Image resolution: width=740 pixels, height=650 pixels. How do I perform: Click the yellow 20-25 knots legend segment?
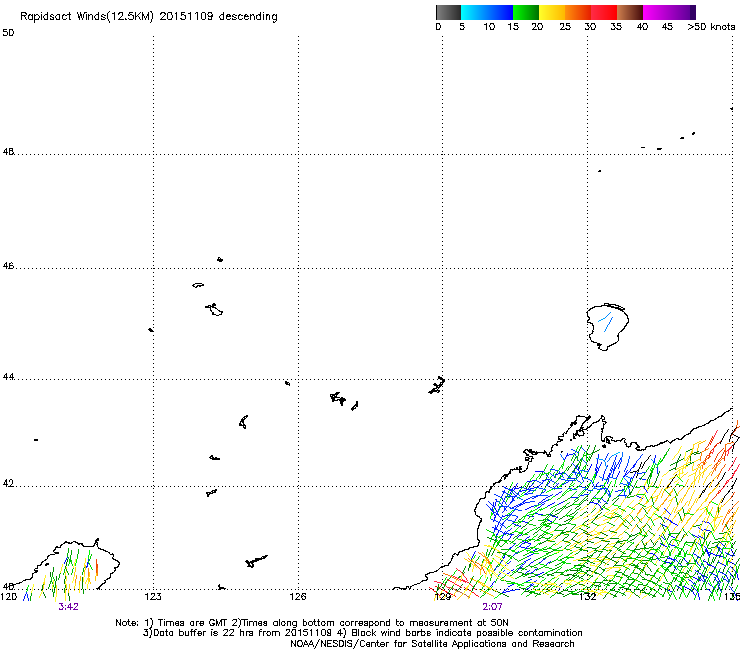[552, 12]
